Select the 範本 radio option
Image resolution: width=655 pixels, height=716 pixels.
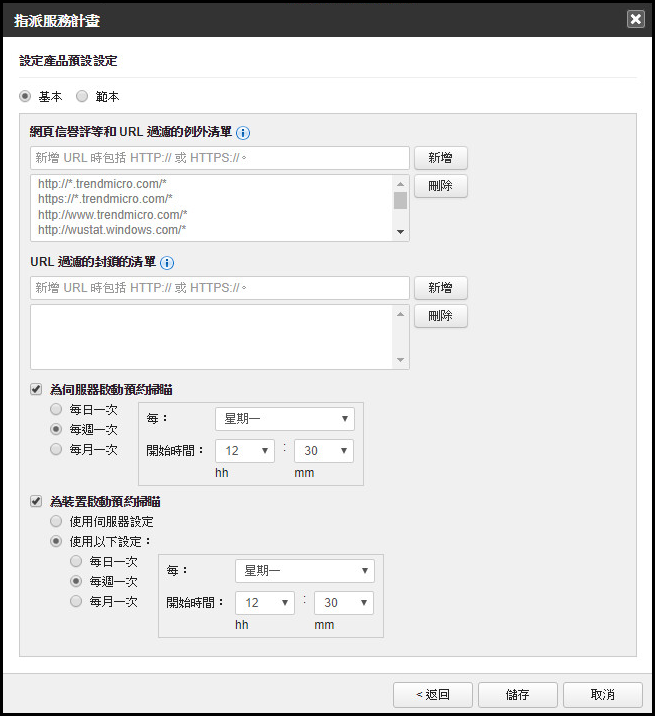pyautogui.click(x=82, y=97)
